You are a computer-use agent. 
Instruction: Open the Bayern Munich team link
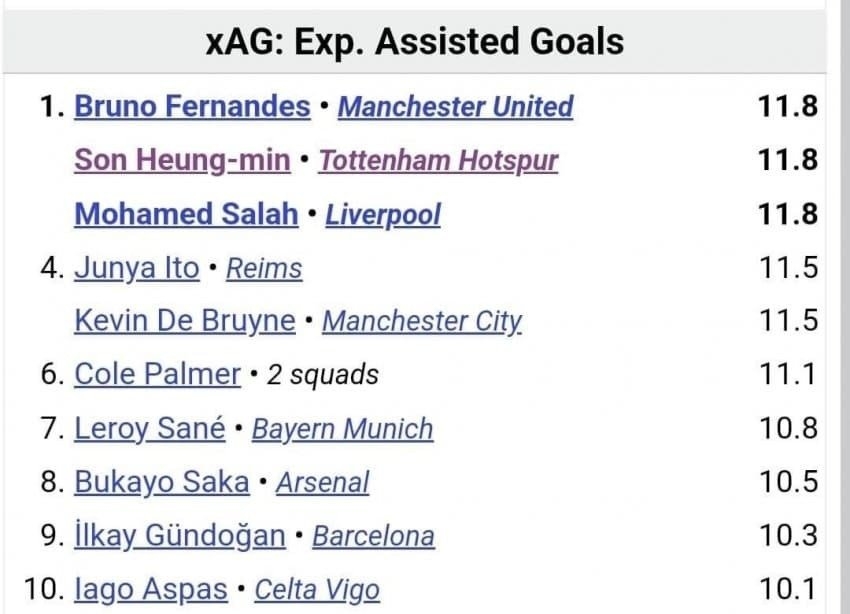click(x=343, y=429)
